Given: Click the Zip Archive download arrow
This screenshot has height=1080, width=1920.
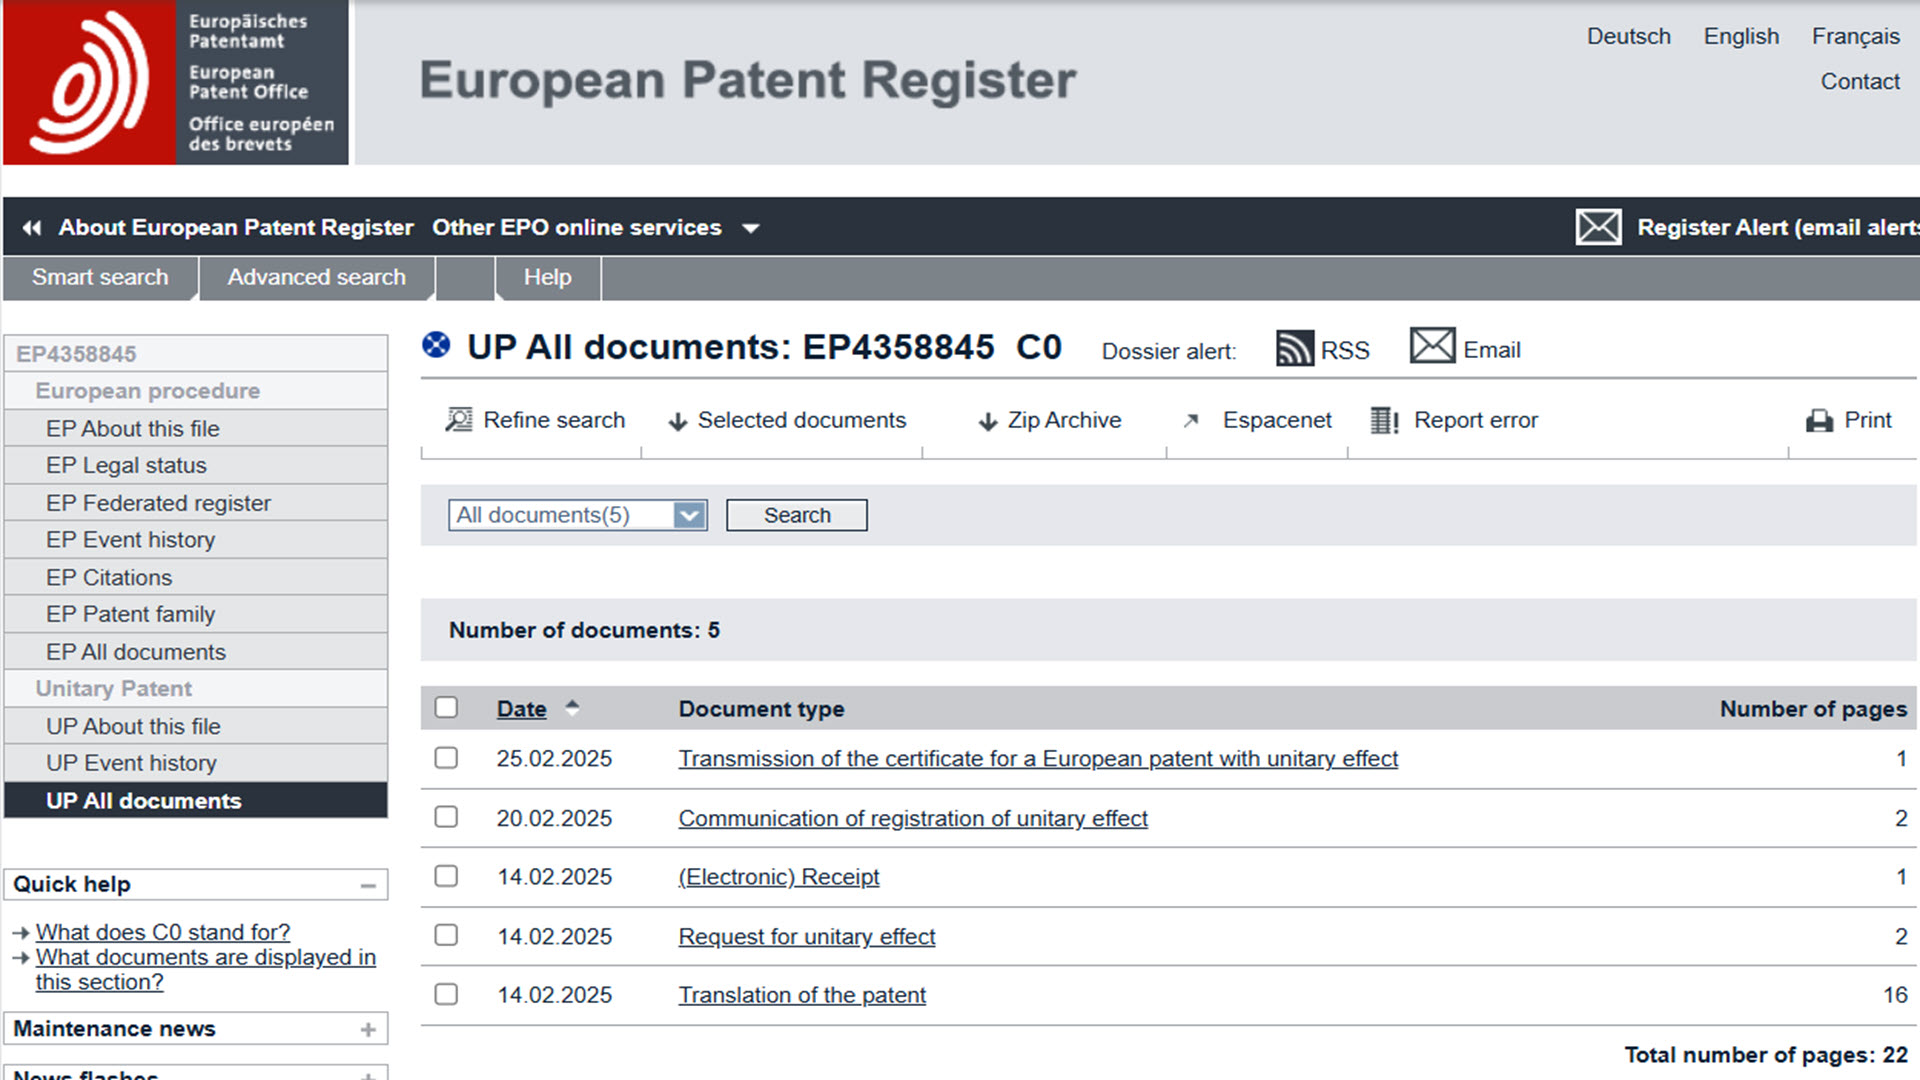Looking at the screenshot, I should (x=987, y=422).
